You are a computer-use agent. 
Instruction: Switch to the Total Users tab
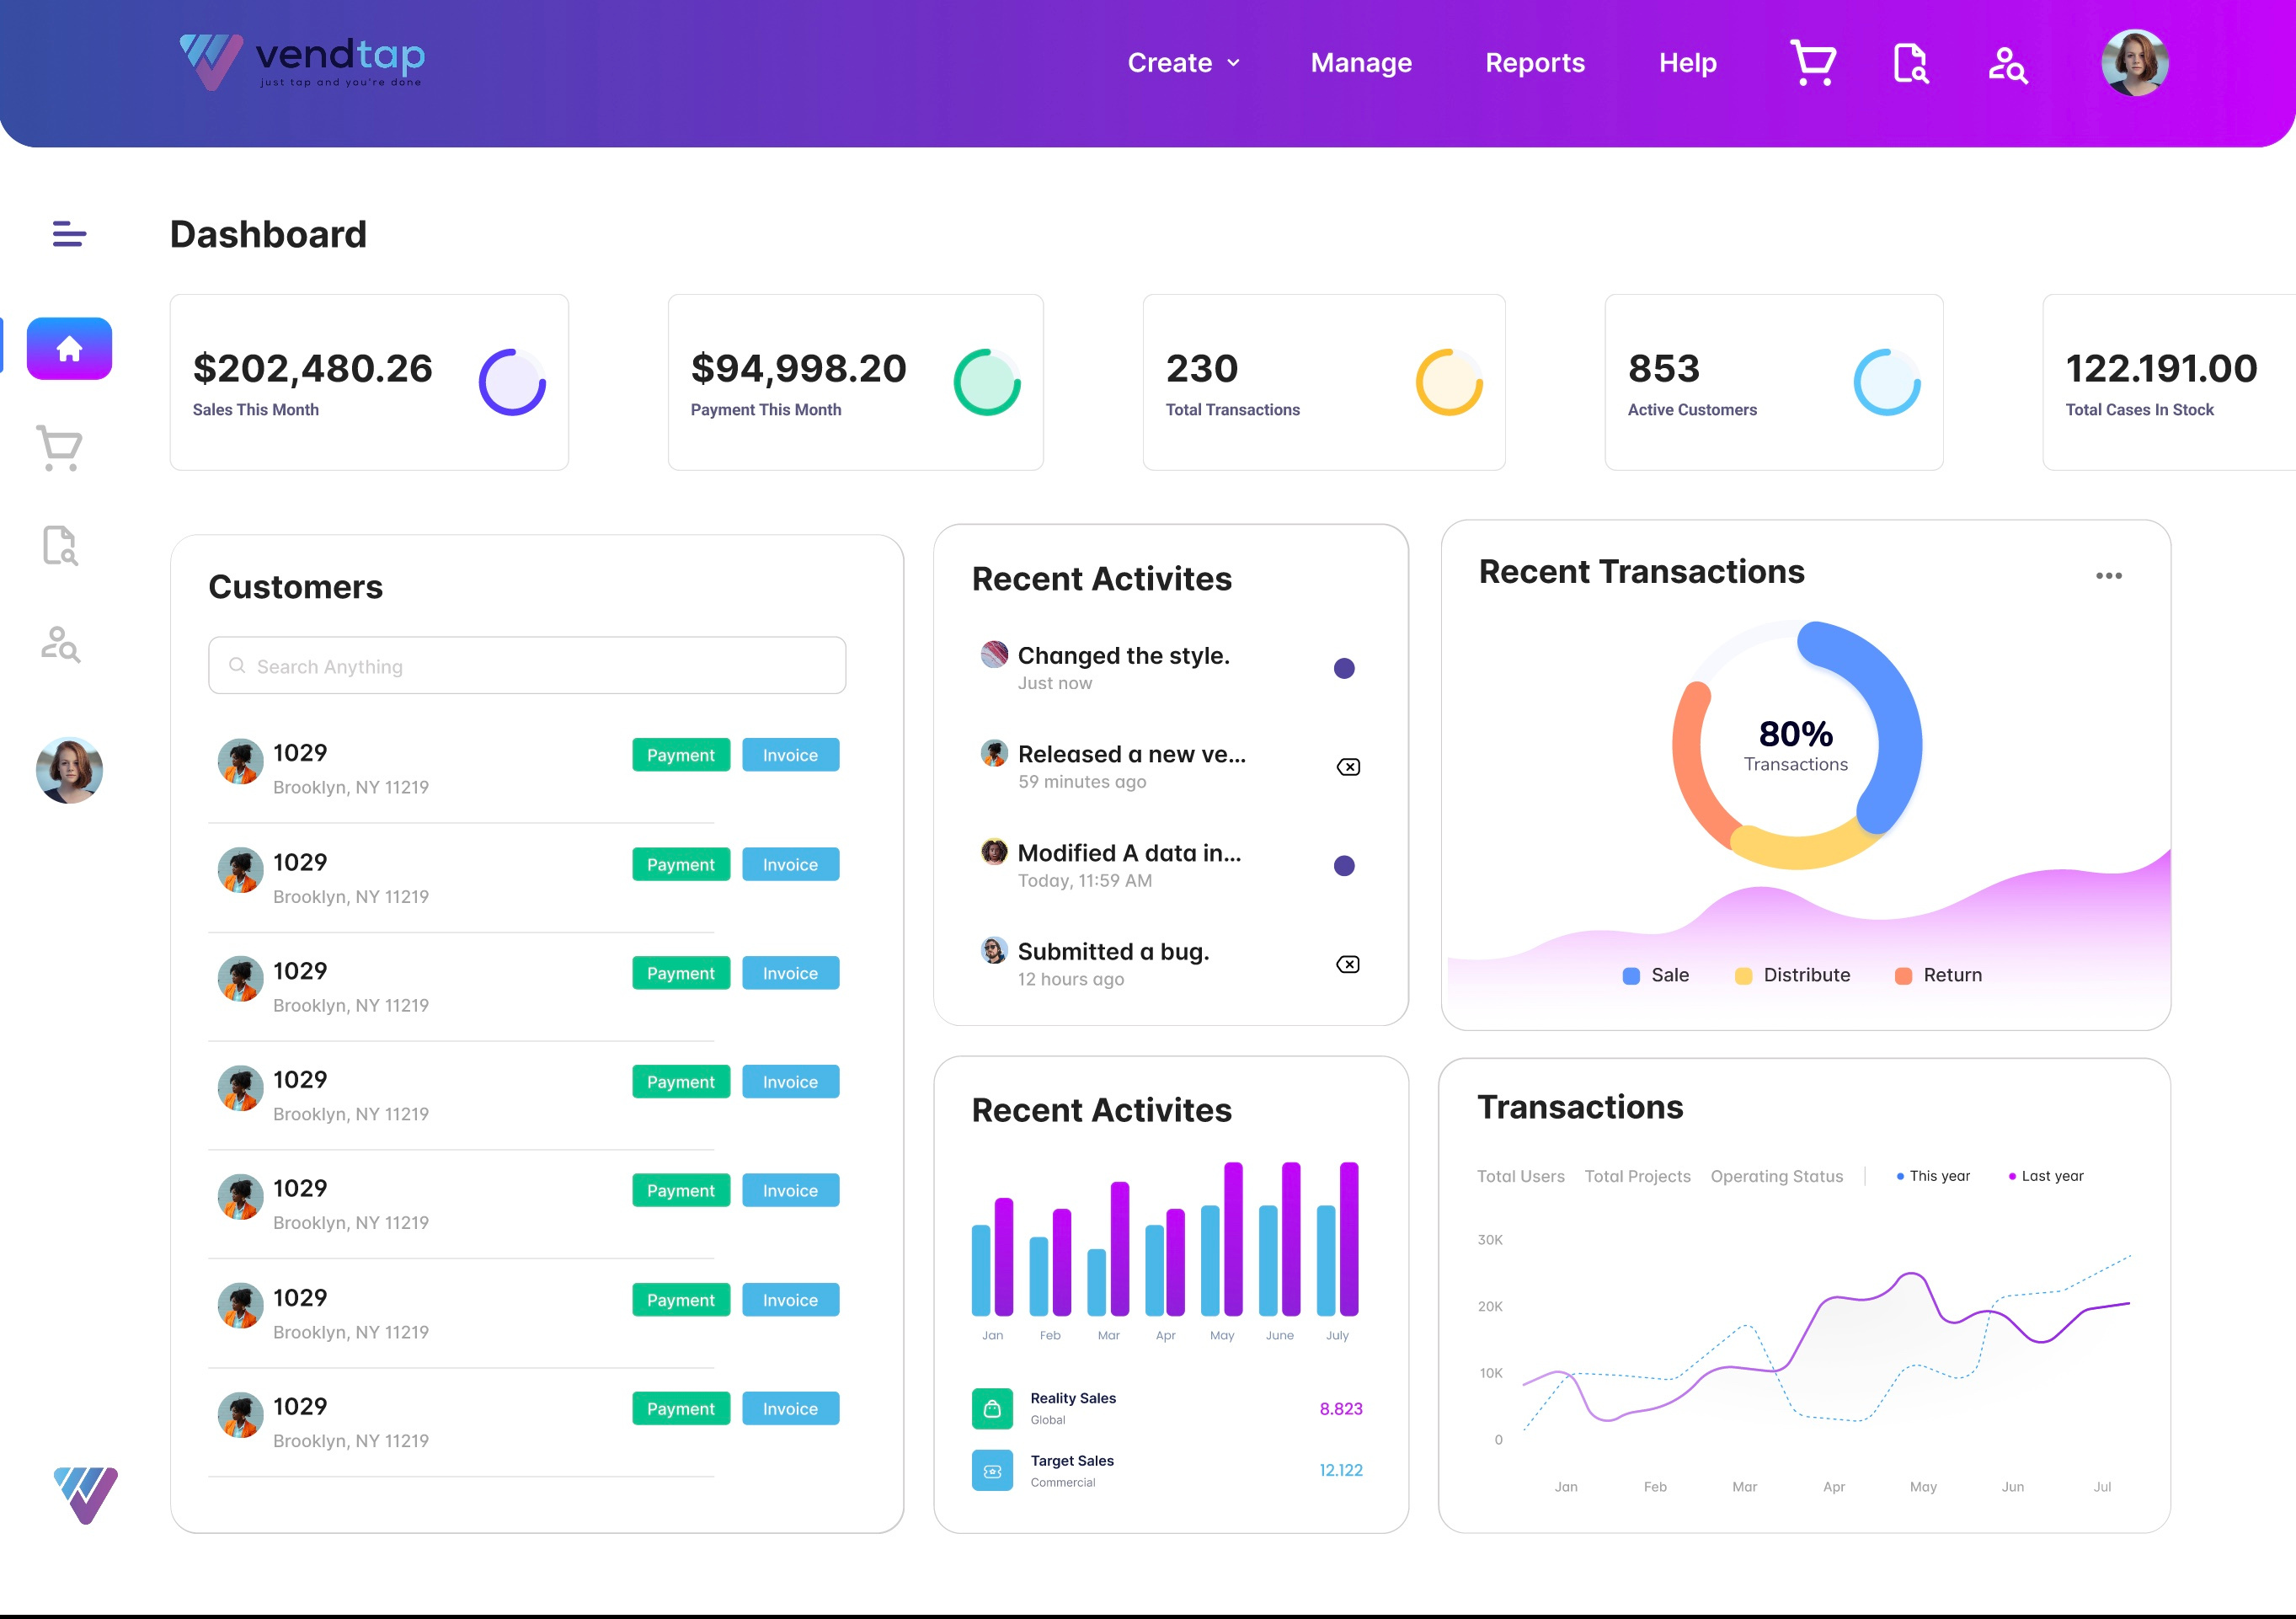point(1520,1176)
